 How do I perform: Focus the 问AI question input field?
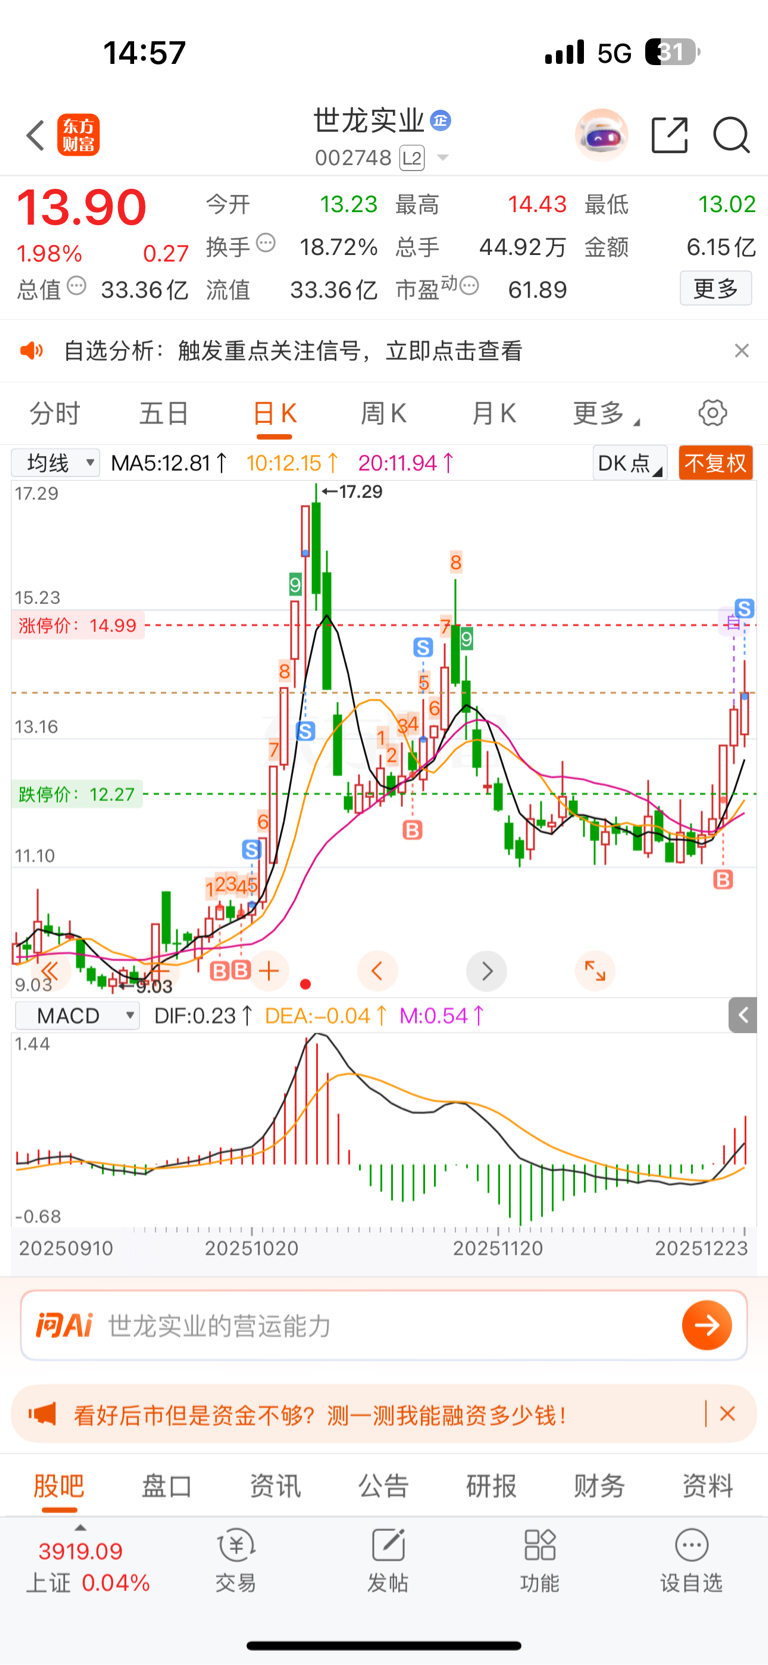pos(384,1326)
